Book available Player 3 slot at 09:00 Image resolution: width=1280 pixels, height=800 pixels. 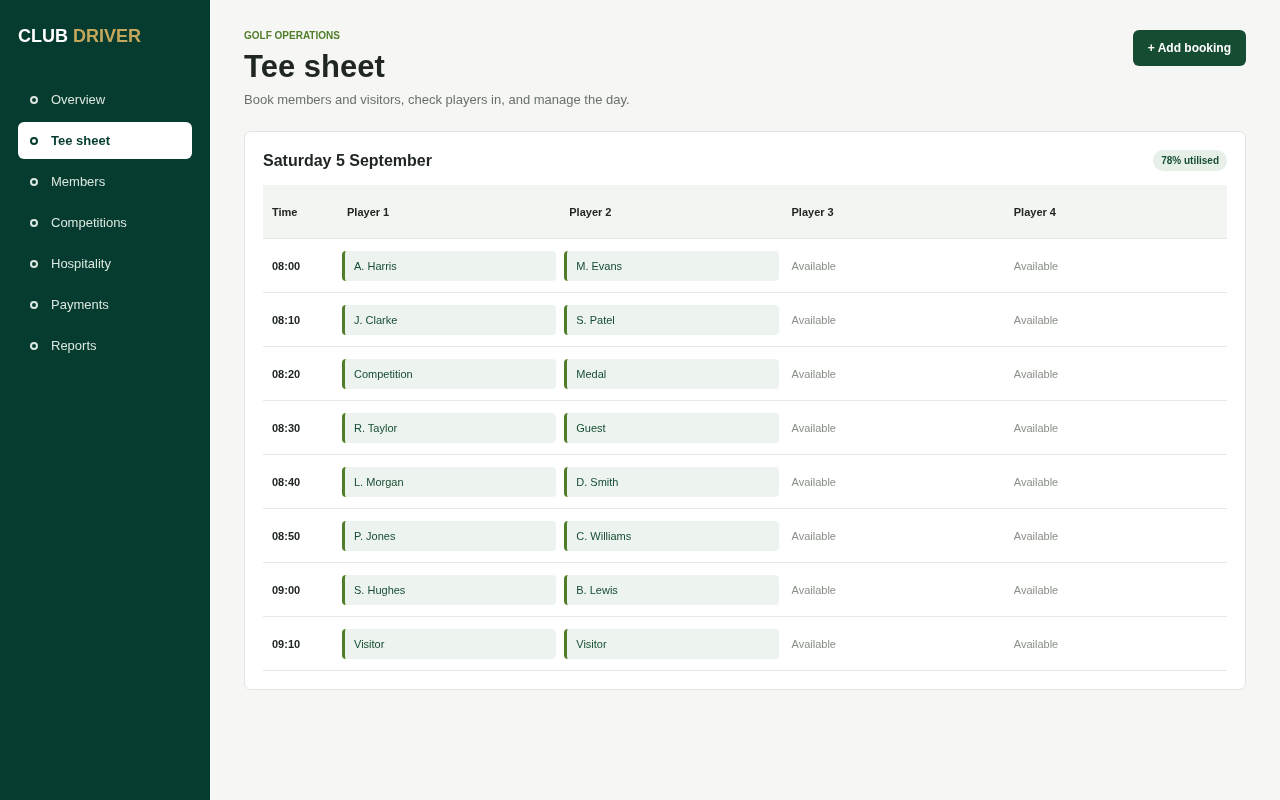814,590
